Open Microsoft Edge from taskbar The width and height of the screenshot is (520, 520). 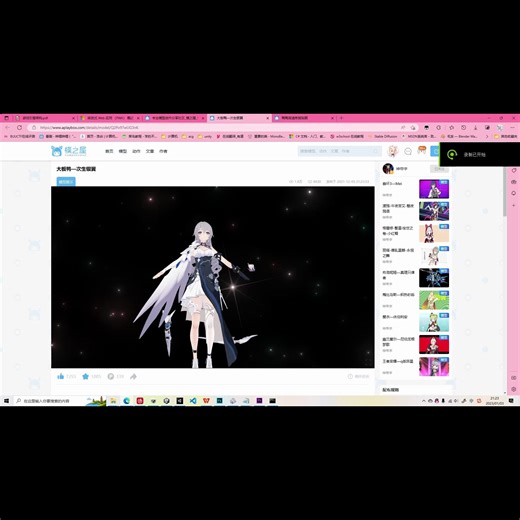tap(126, 401)
